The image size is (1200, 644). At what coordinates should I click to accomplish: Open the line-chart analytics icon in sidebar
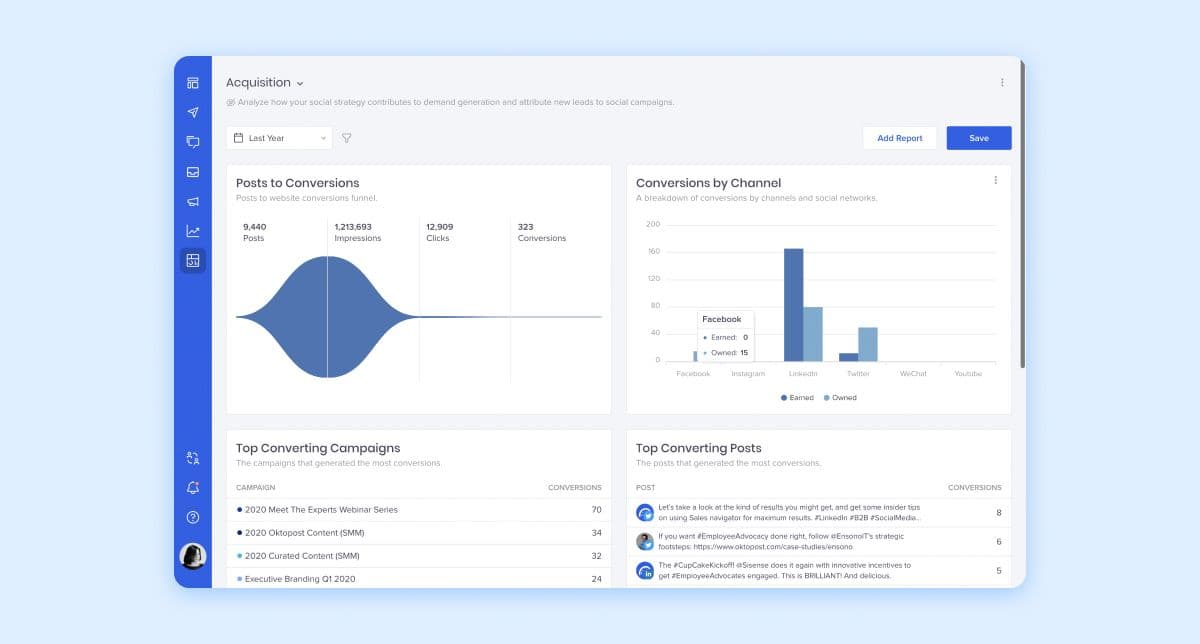(x=193, y=231)
